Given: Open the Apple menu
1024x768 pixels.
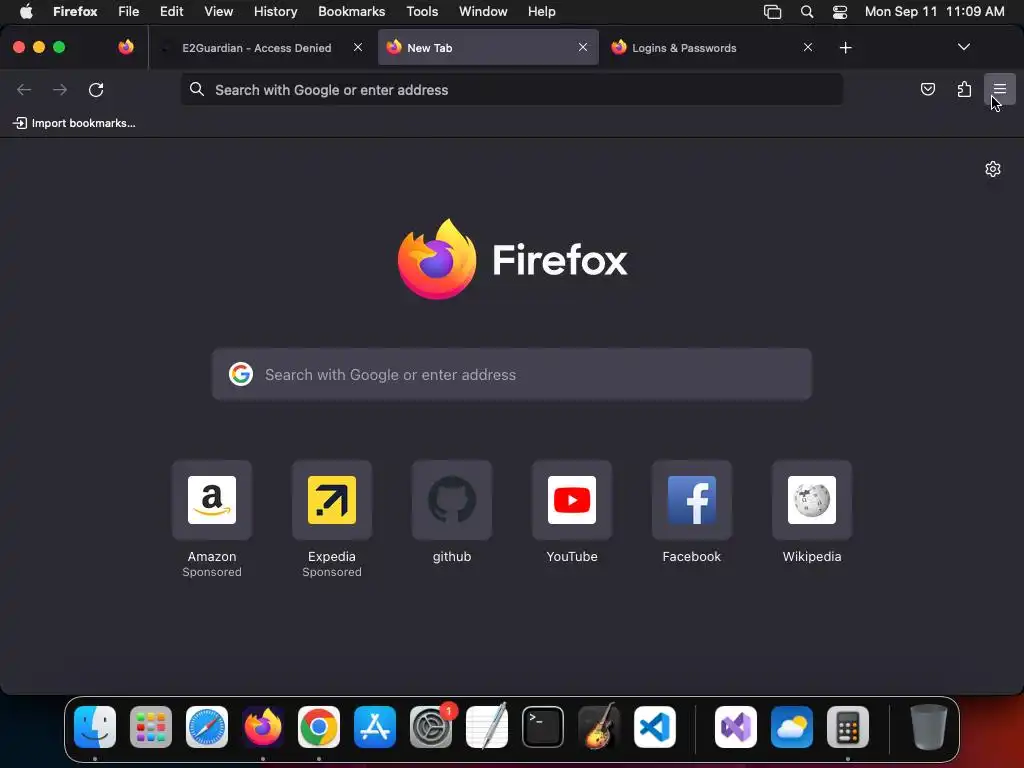Looking at the screenshot, I should [26, 11].
